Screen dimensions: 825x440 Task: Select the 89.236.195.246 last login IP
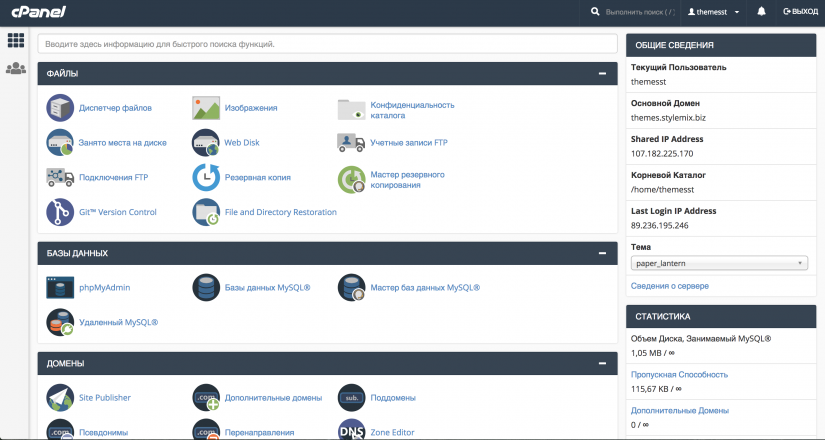(659, 225)
